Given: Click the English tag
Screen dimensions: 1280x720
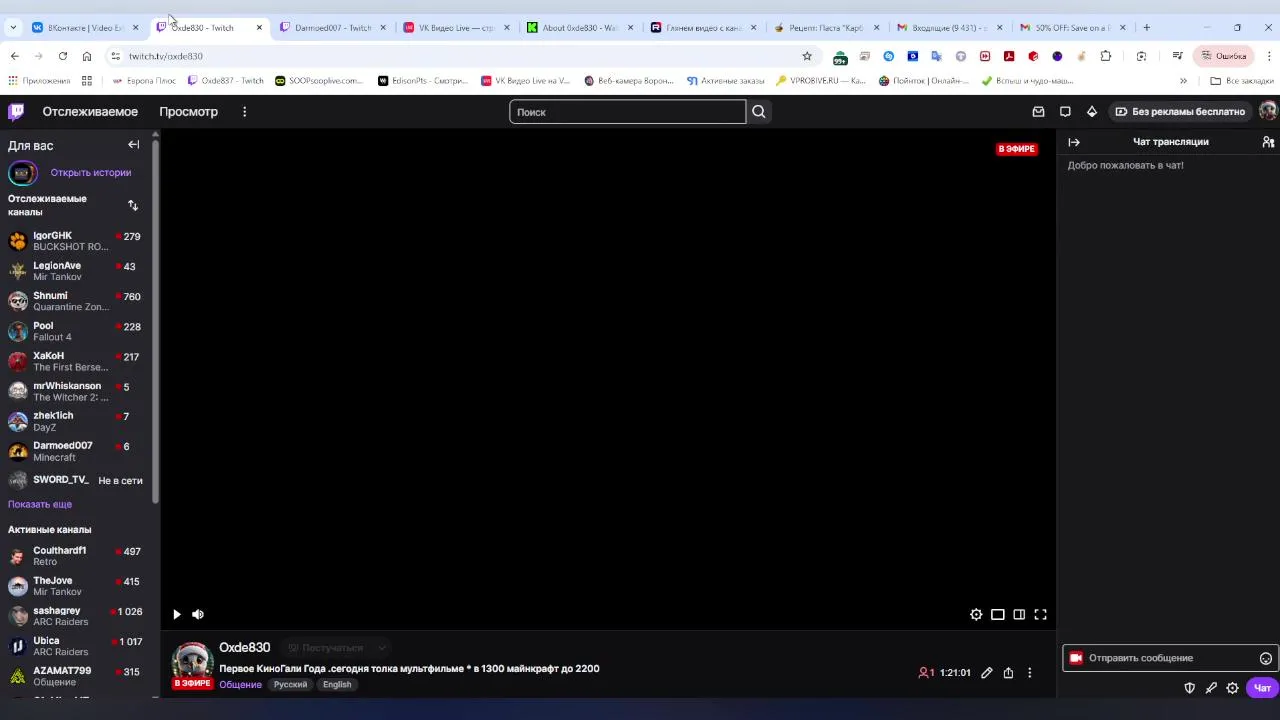Looking at the screenshot, I should pos(337,685).
